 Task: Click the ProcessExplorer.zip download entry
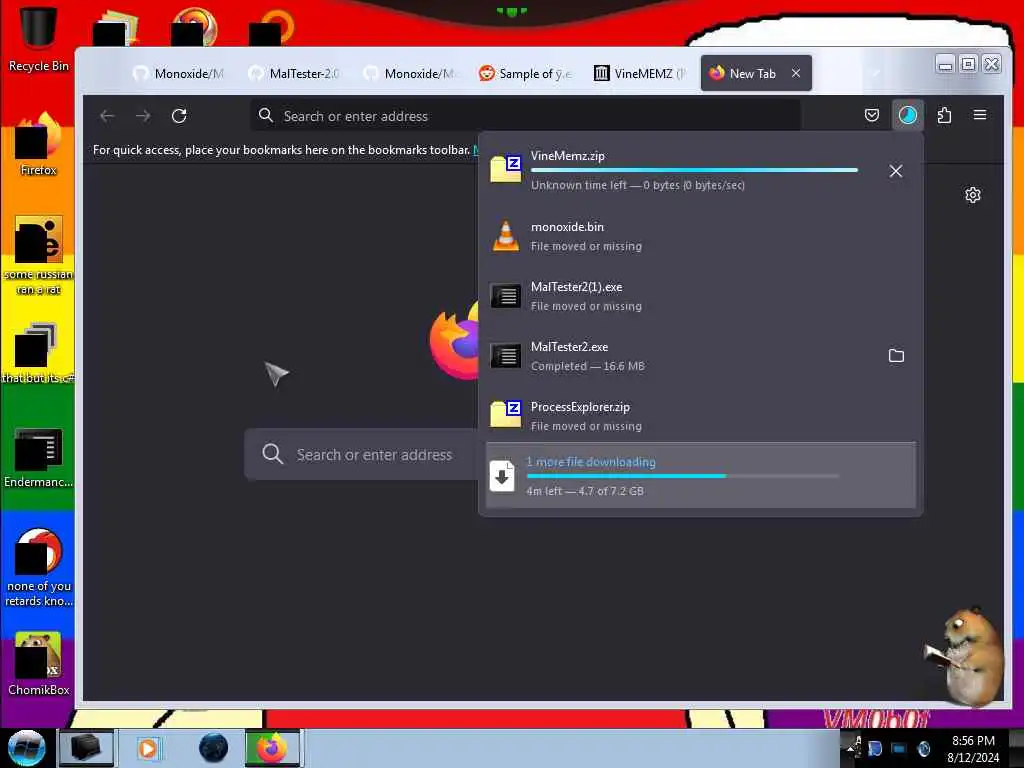[701, 416]
